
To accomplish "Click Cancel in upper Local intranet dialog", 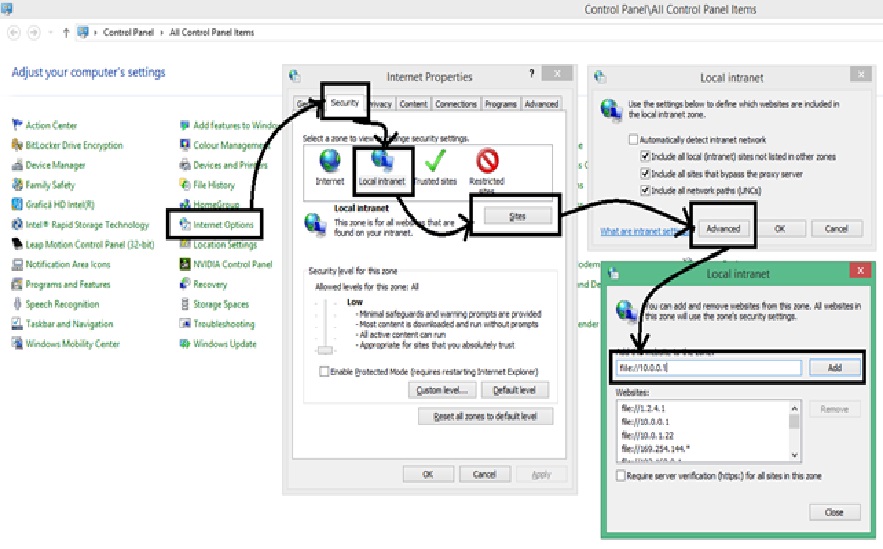I will tap(837, 229).
